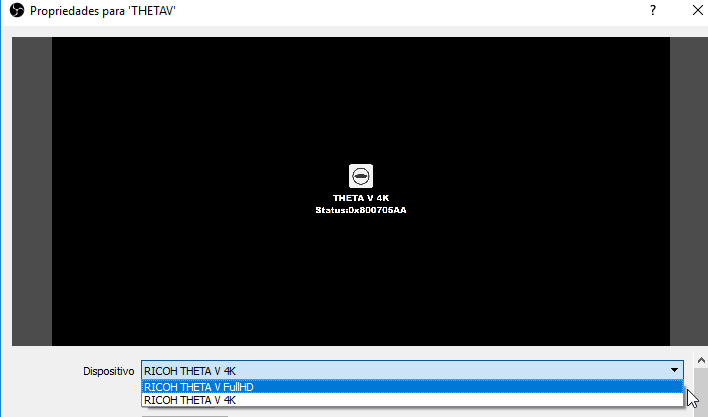Select RICOH THETA V FullHD from device list
Image resolution: width=708 pixels, height=417 pixels.
412,387
